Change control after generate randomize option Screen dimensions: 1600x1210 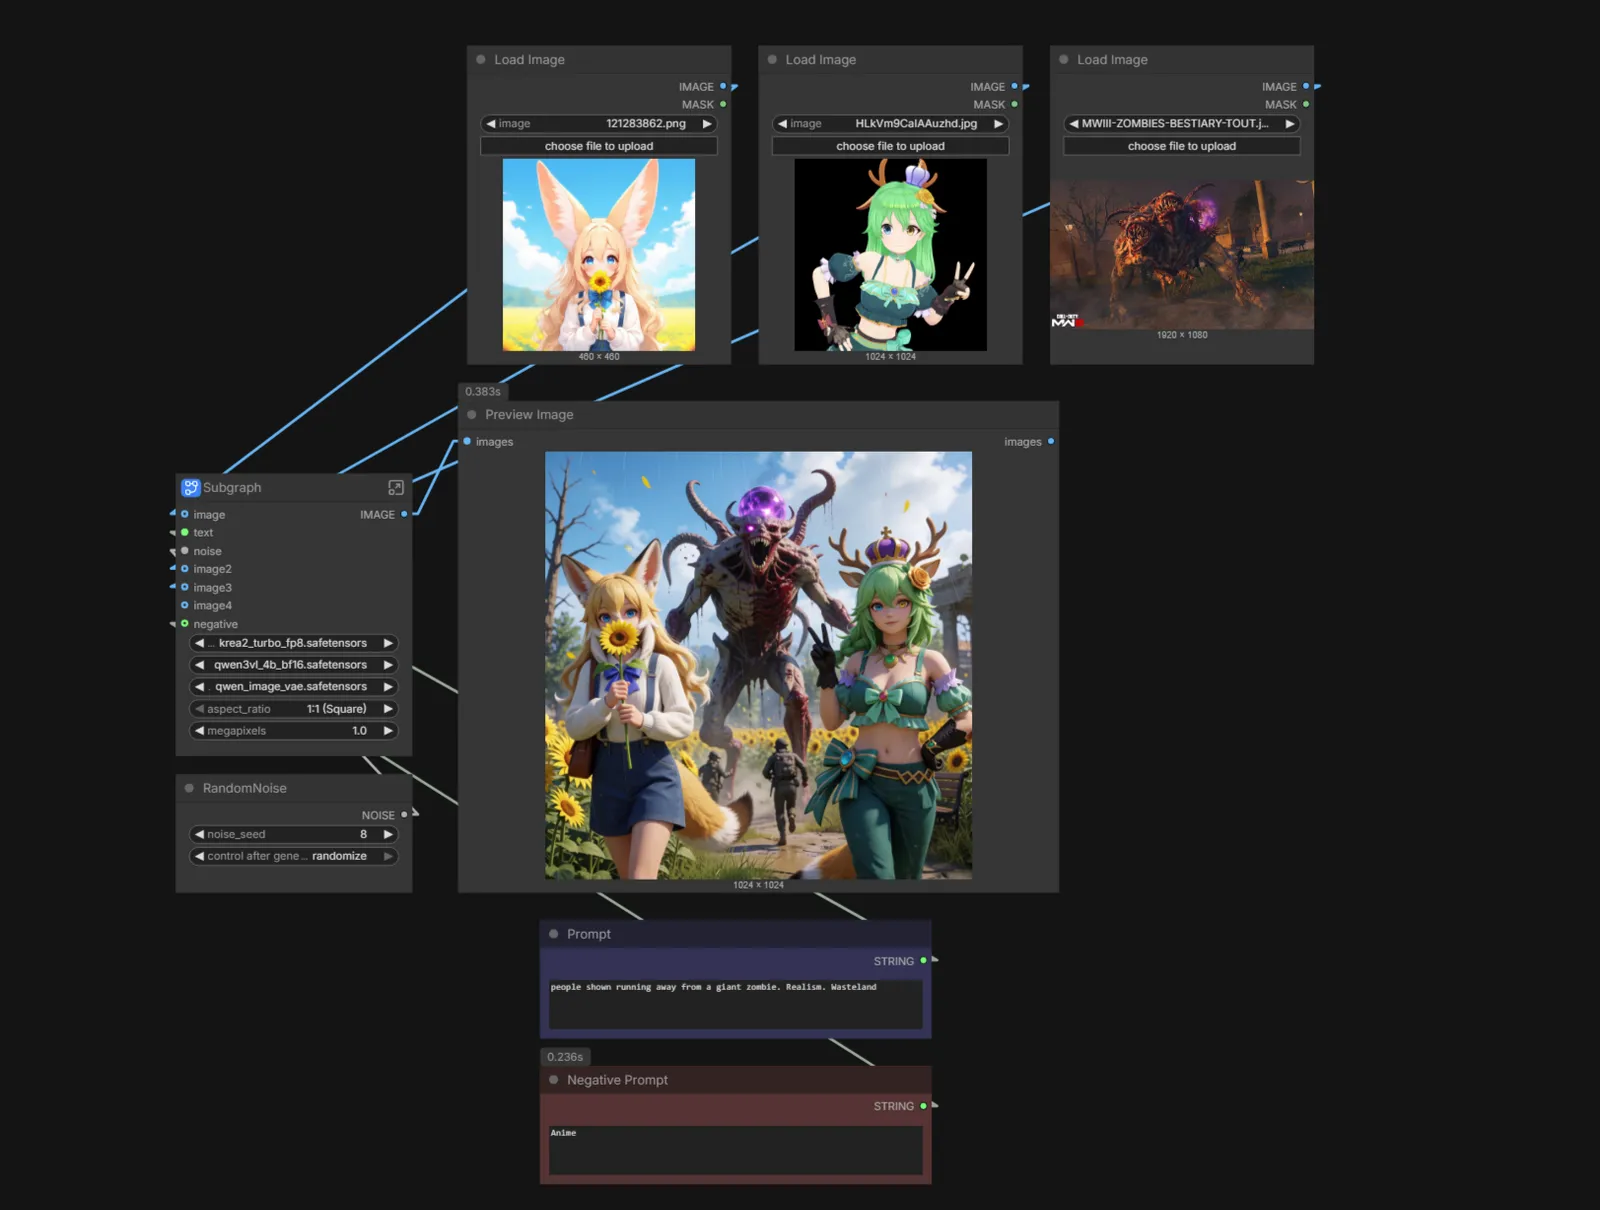tap(293, 856)
